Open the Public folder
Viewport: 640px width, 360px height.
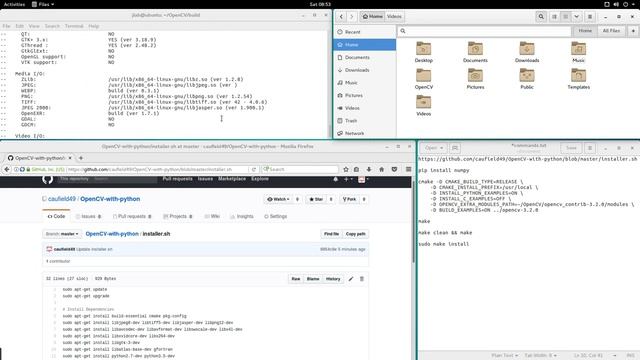click(x=527, y=79)
